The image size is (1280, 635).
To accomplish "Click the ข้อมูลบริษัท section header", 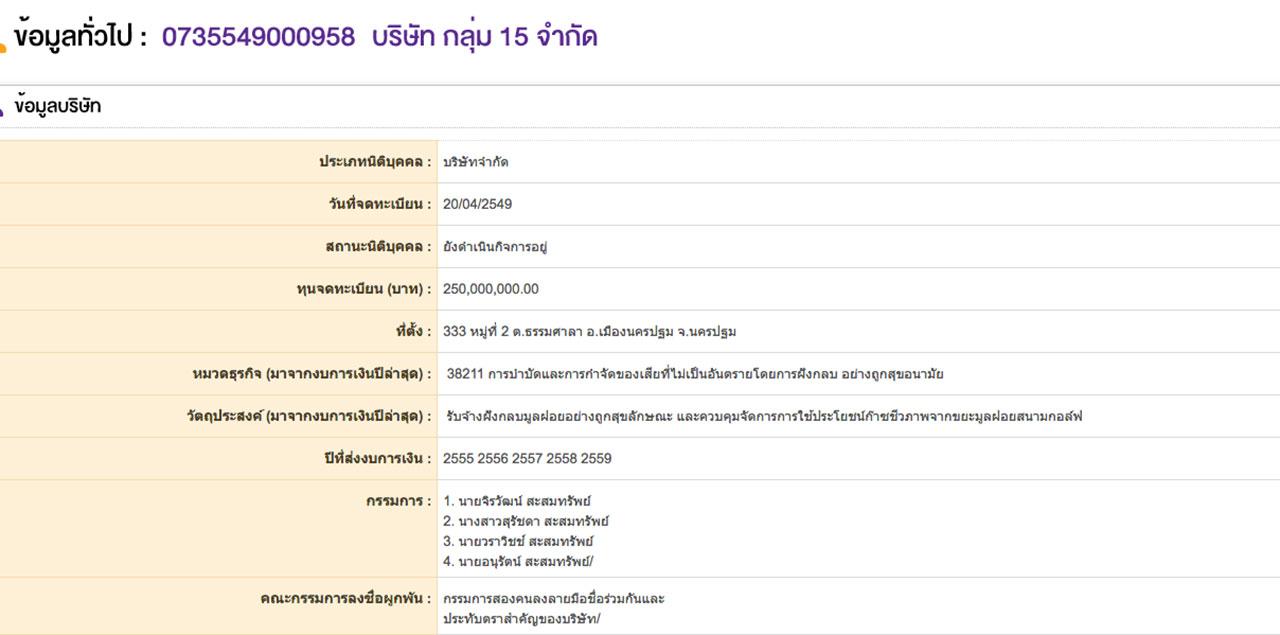I will tap(58, 106).
